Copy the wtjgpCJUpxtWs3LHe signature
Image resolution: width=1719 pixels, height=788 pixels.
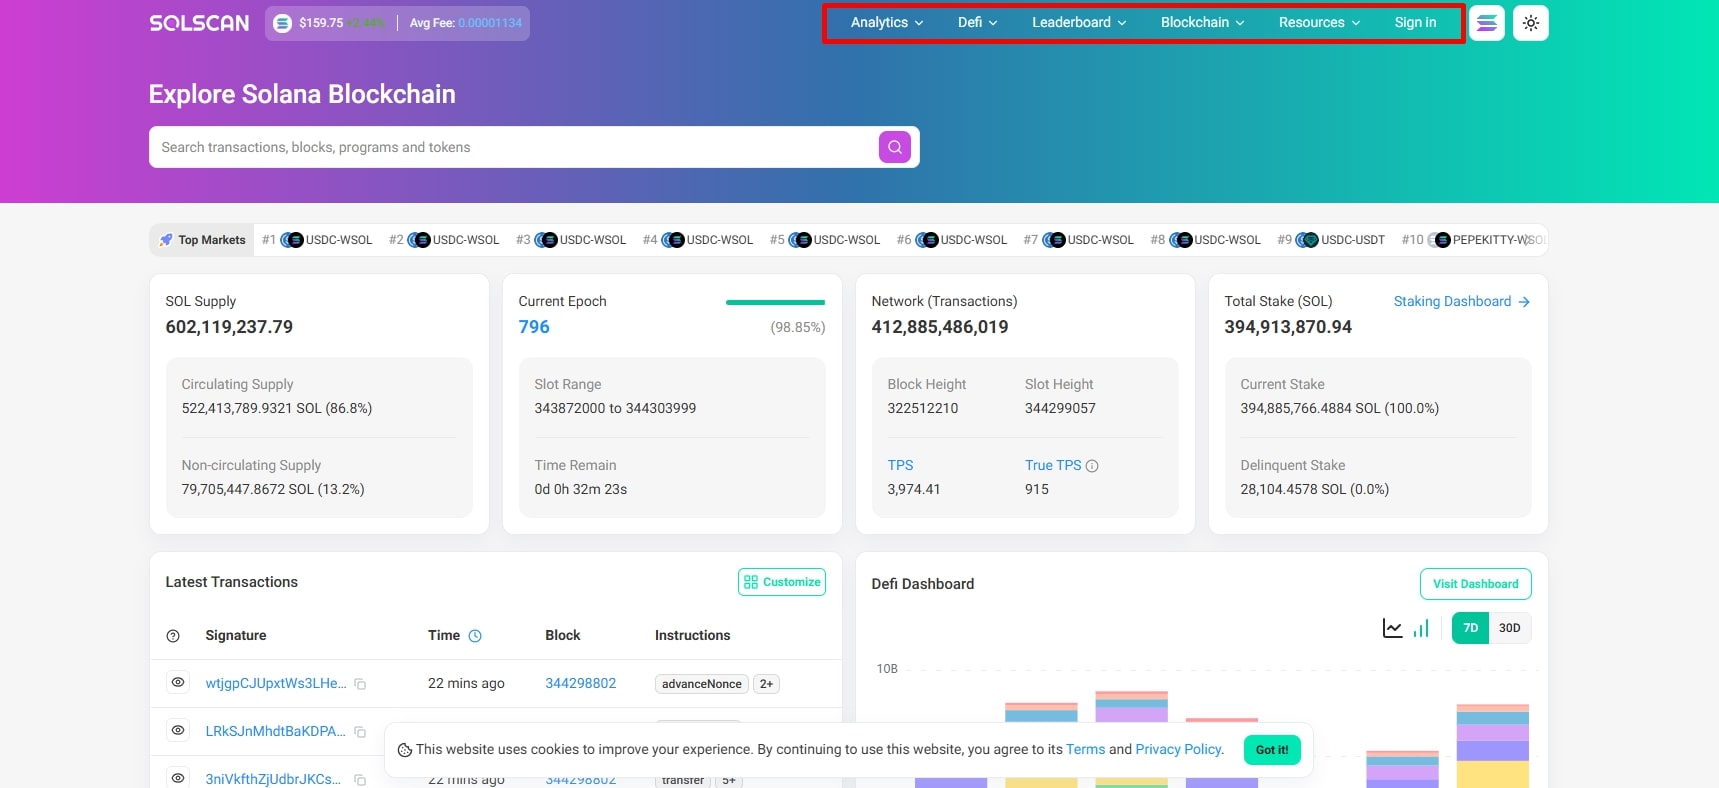(x=360, y=684)
